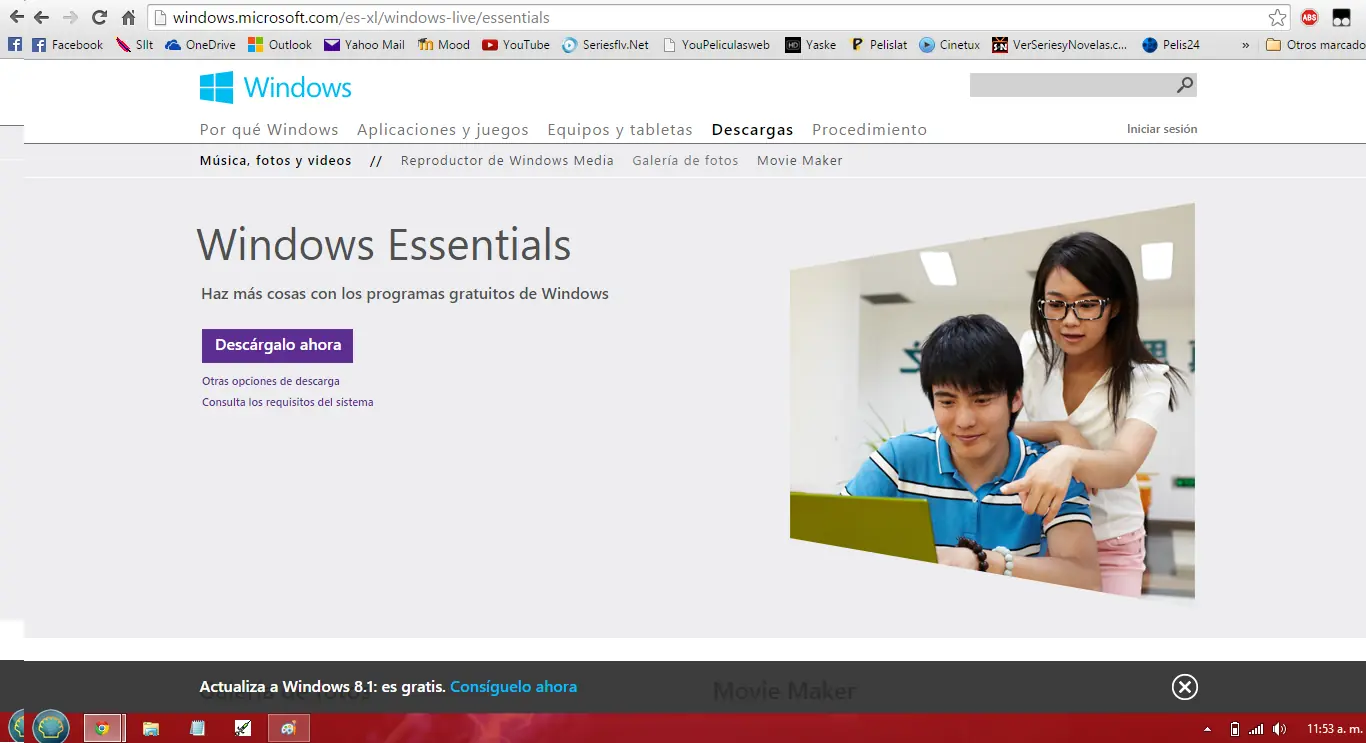Click the black extension icon beside Adblock
This screenshot has width=1366, height=743.
tap(1341, 18)
